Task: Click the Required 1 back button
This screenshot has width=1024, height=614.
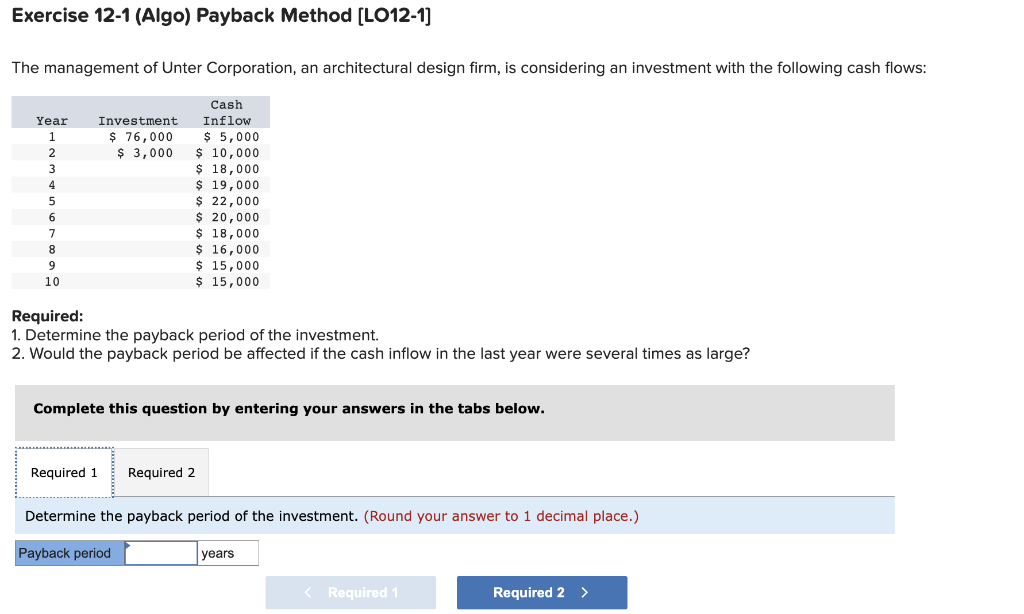Action: point(350,592)
